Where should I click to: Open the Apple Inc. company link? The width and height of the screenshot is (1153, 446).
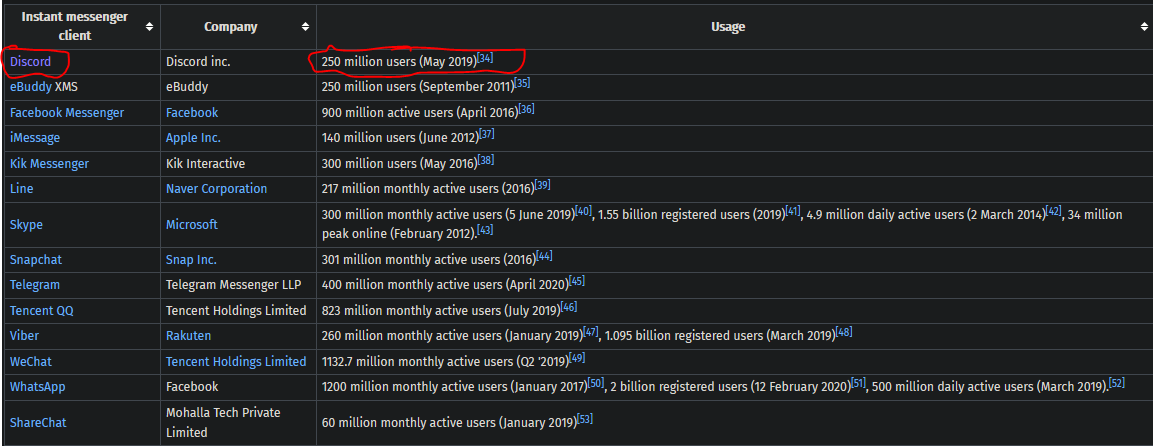(193, 138)
